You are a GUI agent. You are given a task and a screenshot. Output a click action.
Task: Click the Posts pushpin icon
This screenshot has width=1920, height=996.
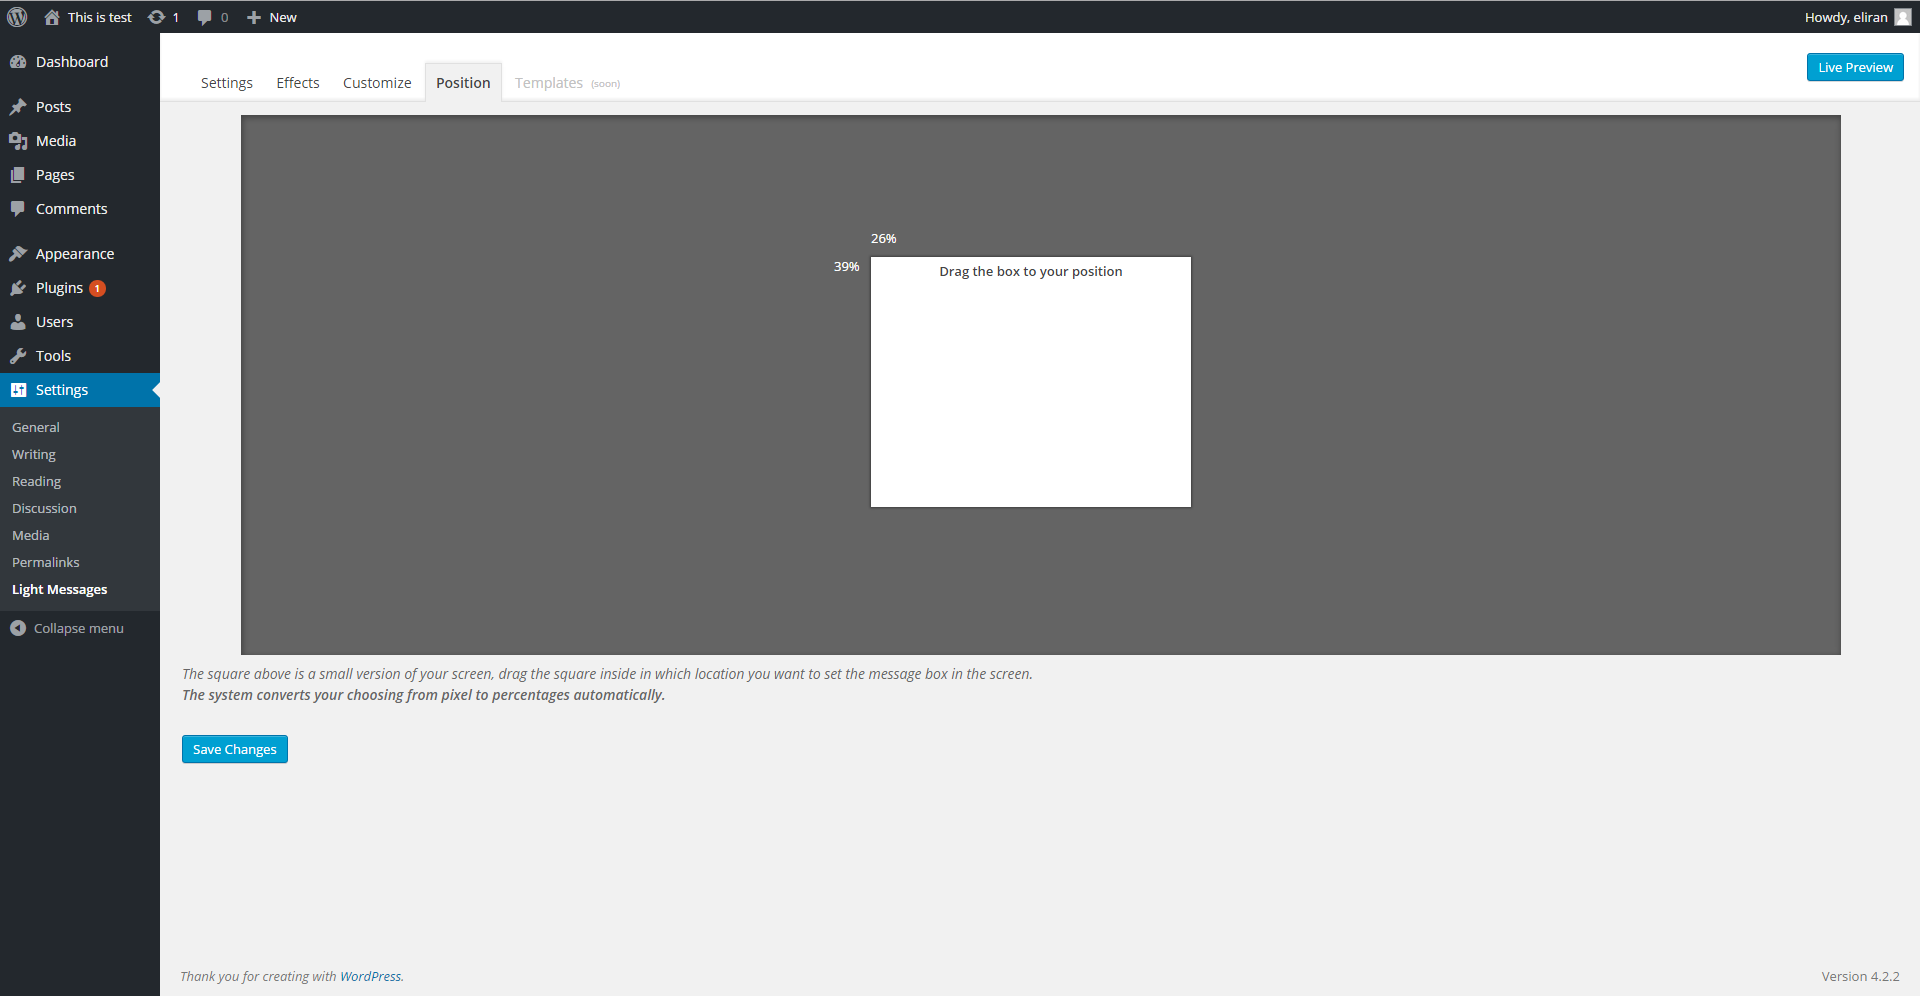point(18,107)
